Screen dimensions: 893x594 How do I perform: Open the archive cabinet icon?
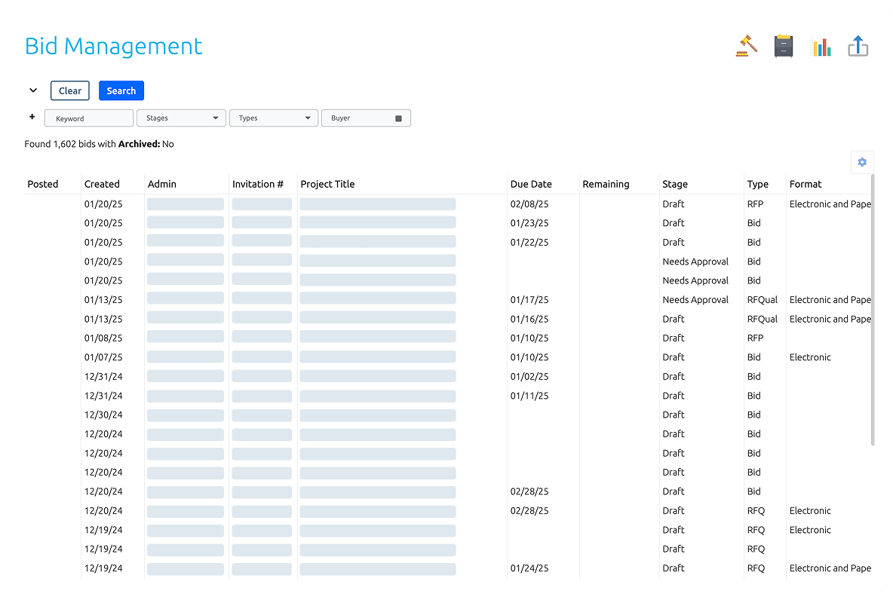(x=784, y=46)
